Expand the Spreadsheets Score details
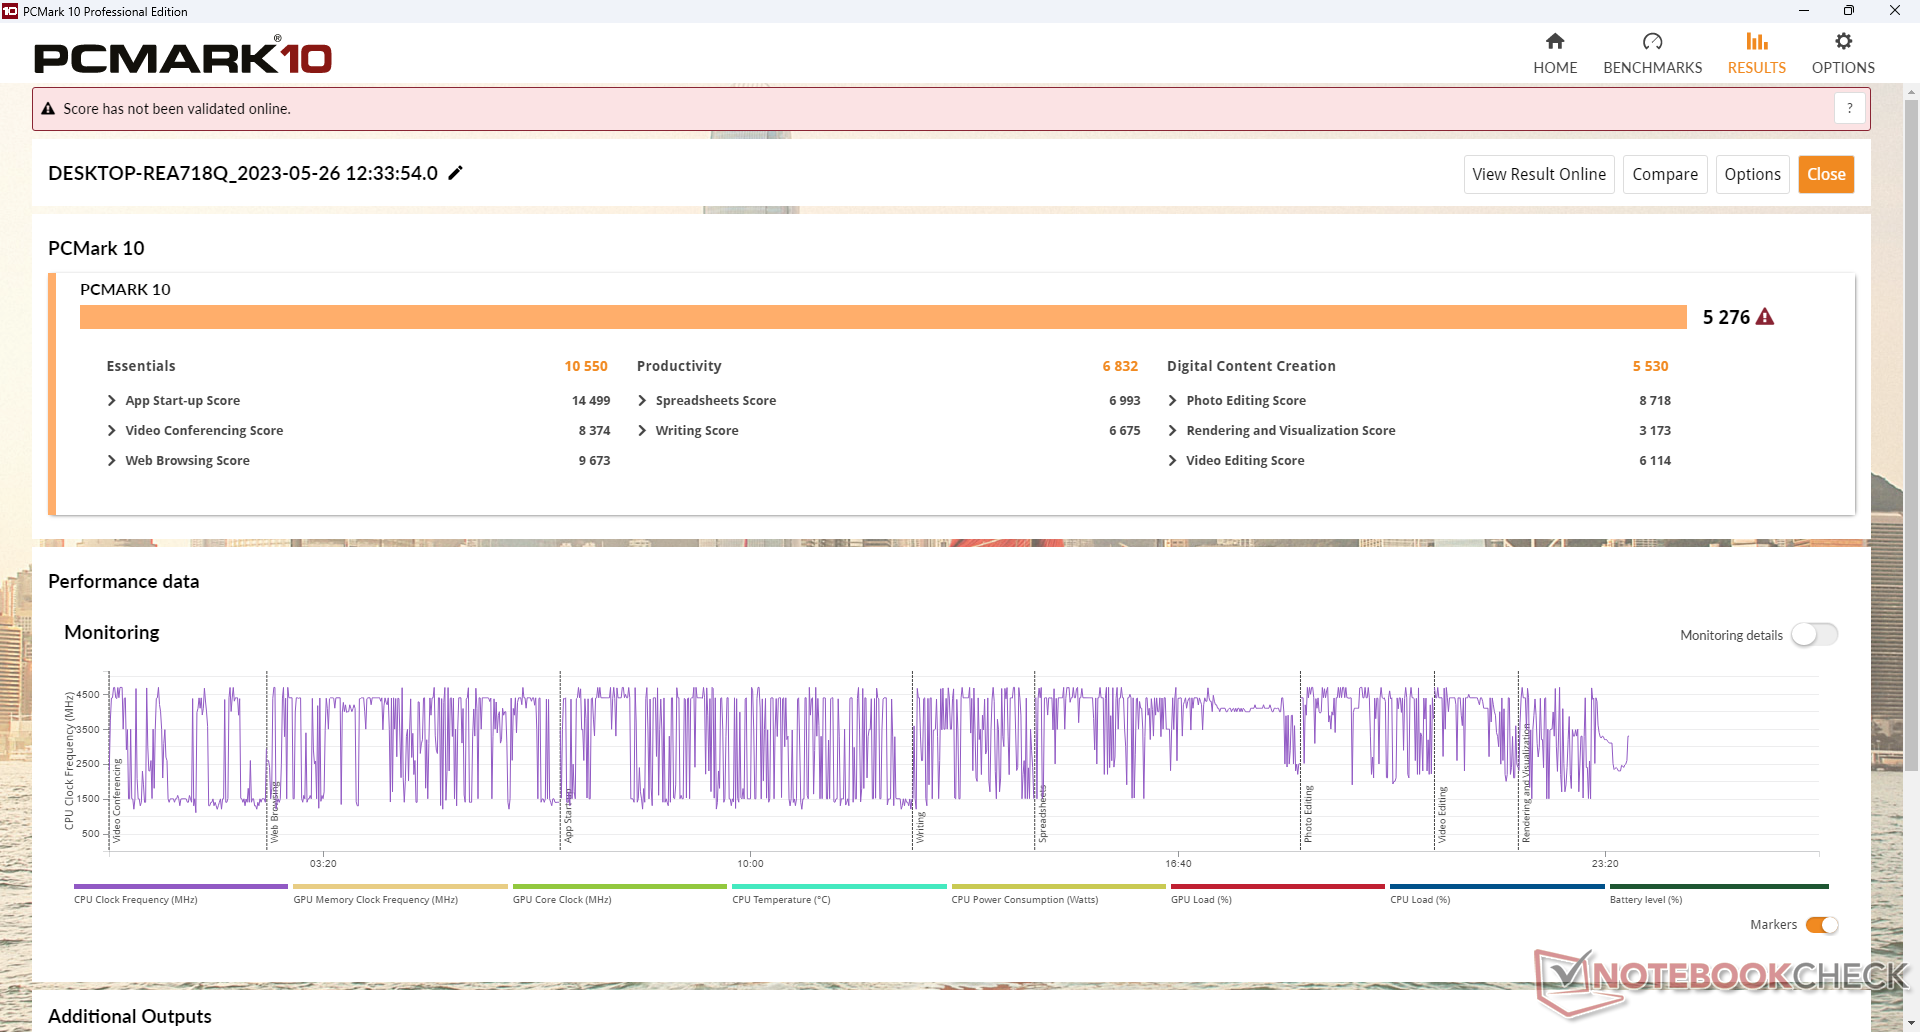Screen dimensions: 1920x1032 642,401
